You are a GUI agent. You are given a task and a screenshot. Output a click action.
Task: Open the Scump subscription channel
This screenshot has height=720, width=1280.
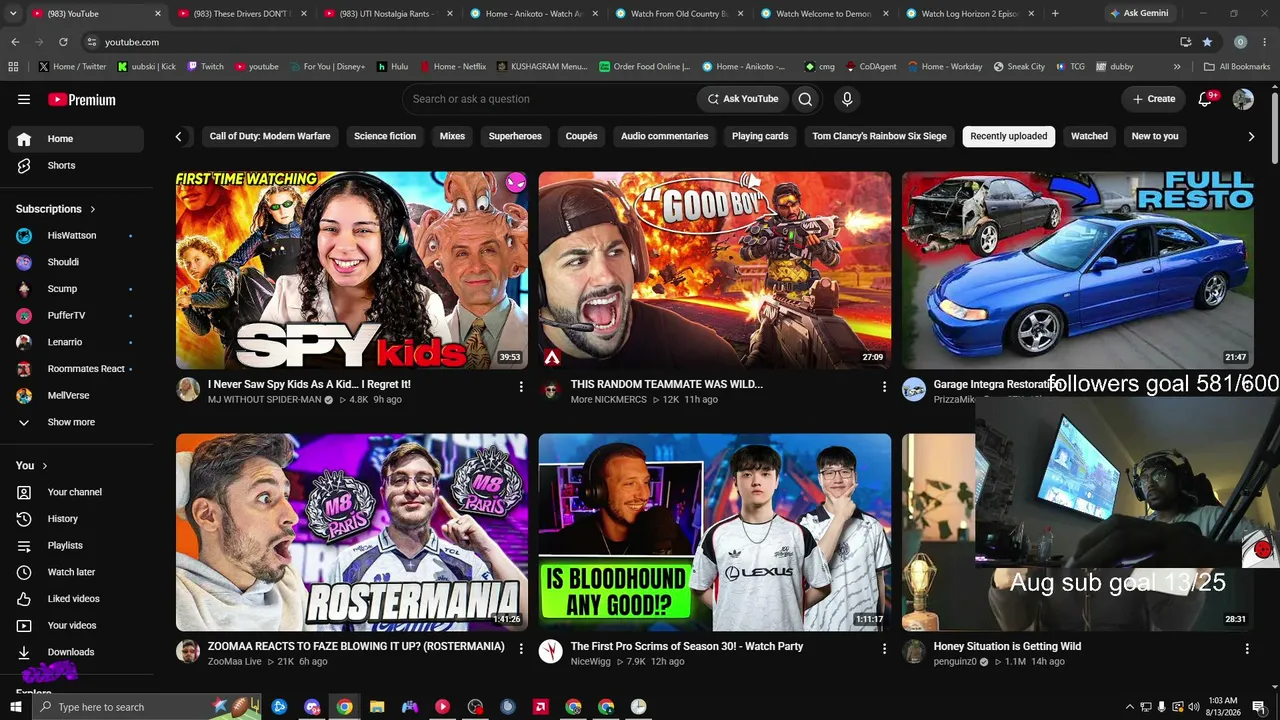pos(76,289)
